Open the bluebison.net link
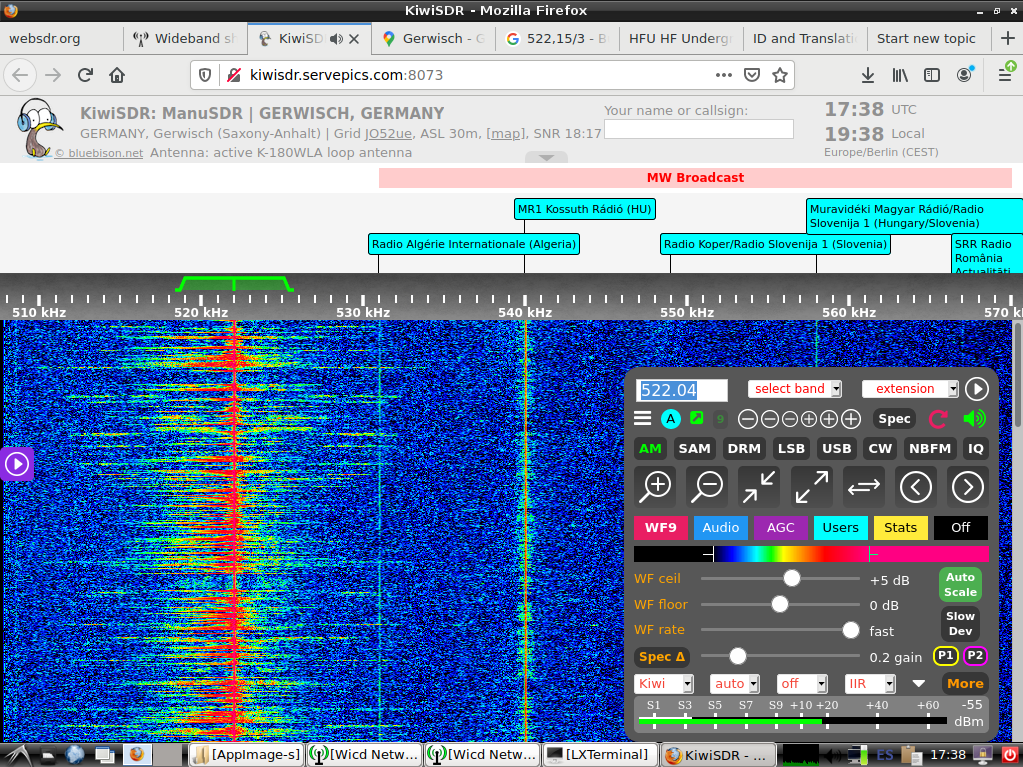The width and height of the screenshot is (1023, 767). click(x=99, y=153)
